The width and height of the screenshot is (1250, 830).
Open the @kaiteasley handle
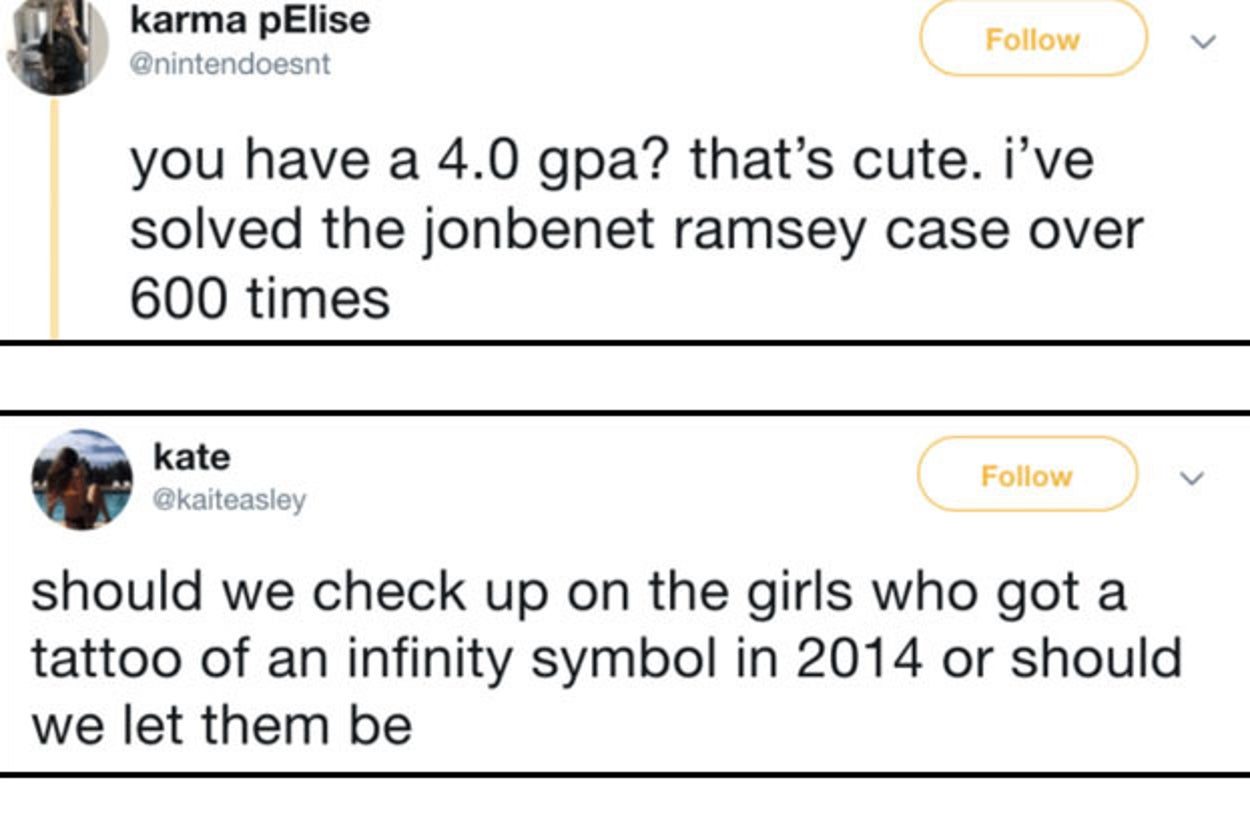pos(229,500)
